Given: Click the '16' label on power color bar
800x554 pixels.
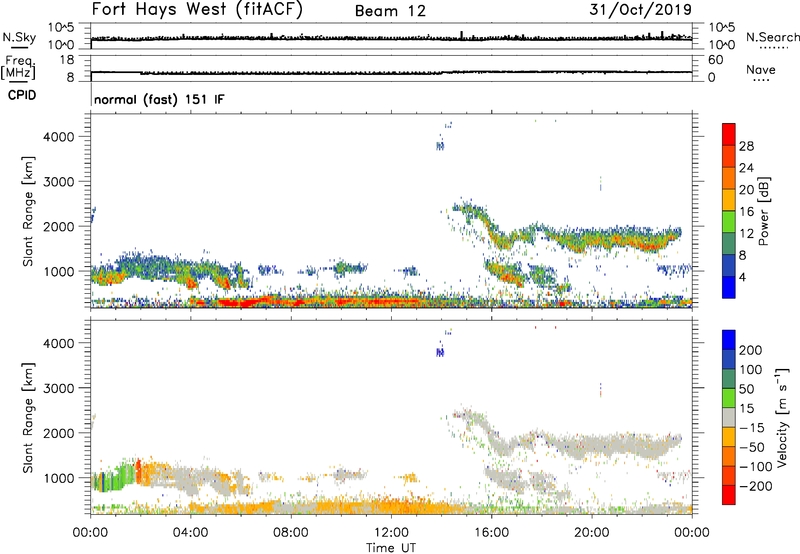Looking at the screenshot, I should 746,211.
